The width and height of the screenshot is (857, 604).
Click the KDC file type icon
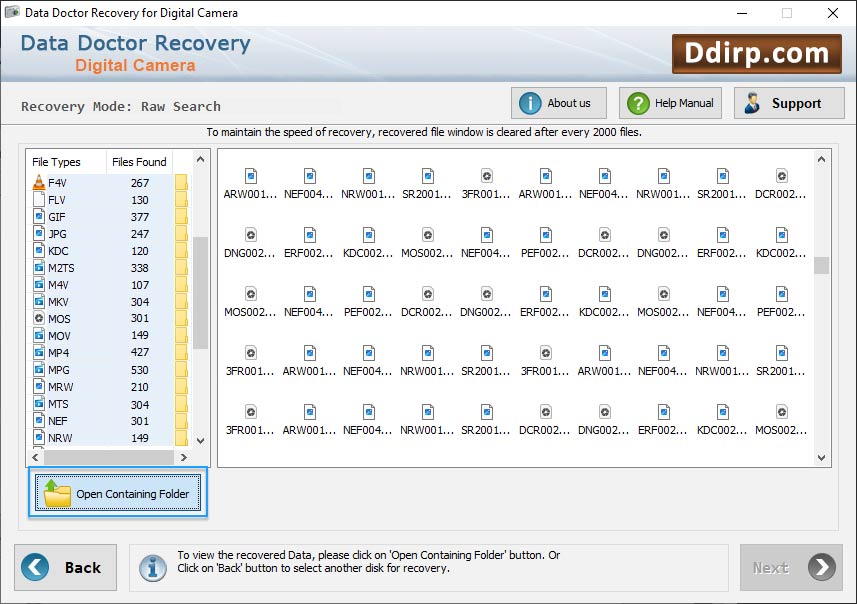point(39,250)
